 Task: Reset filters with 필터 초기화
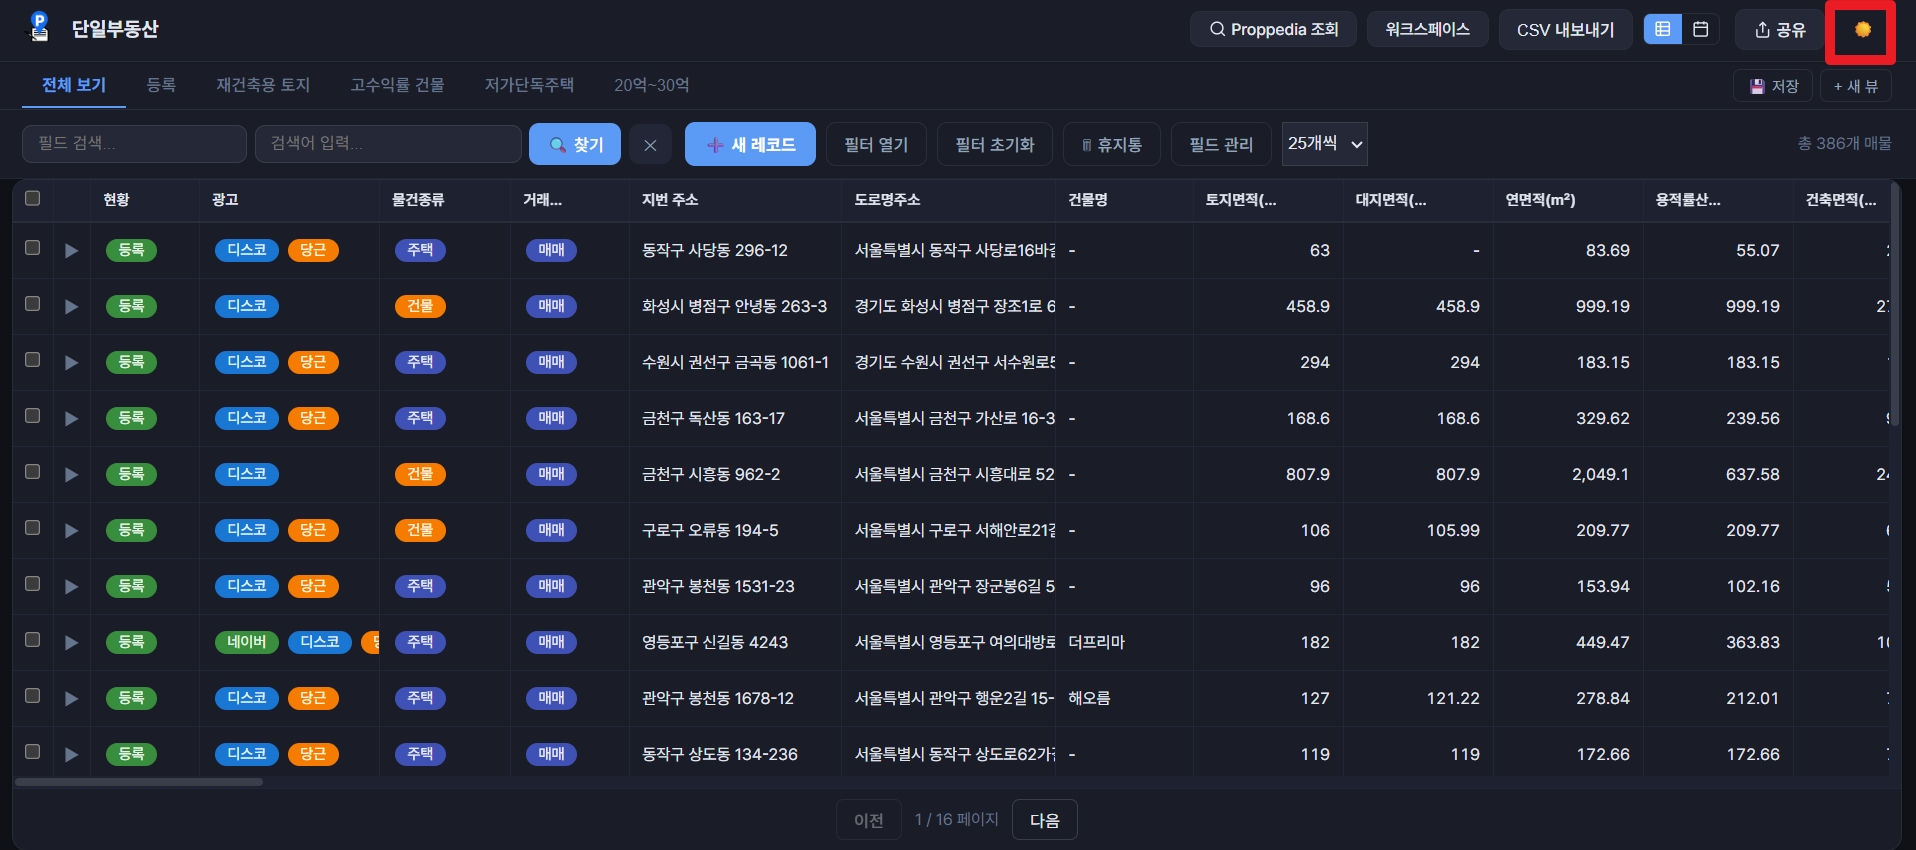pyautogui.click(x=994, y=145)
